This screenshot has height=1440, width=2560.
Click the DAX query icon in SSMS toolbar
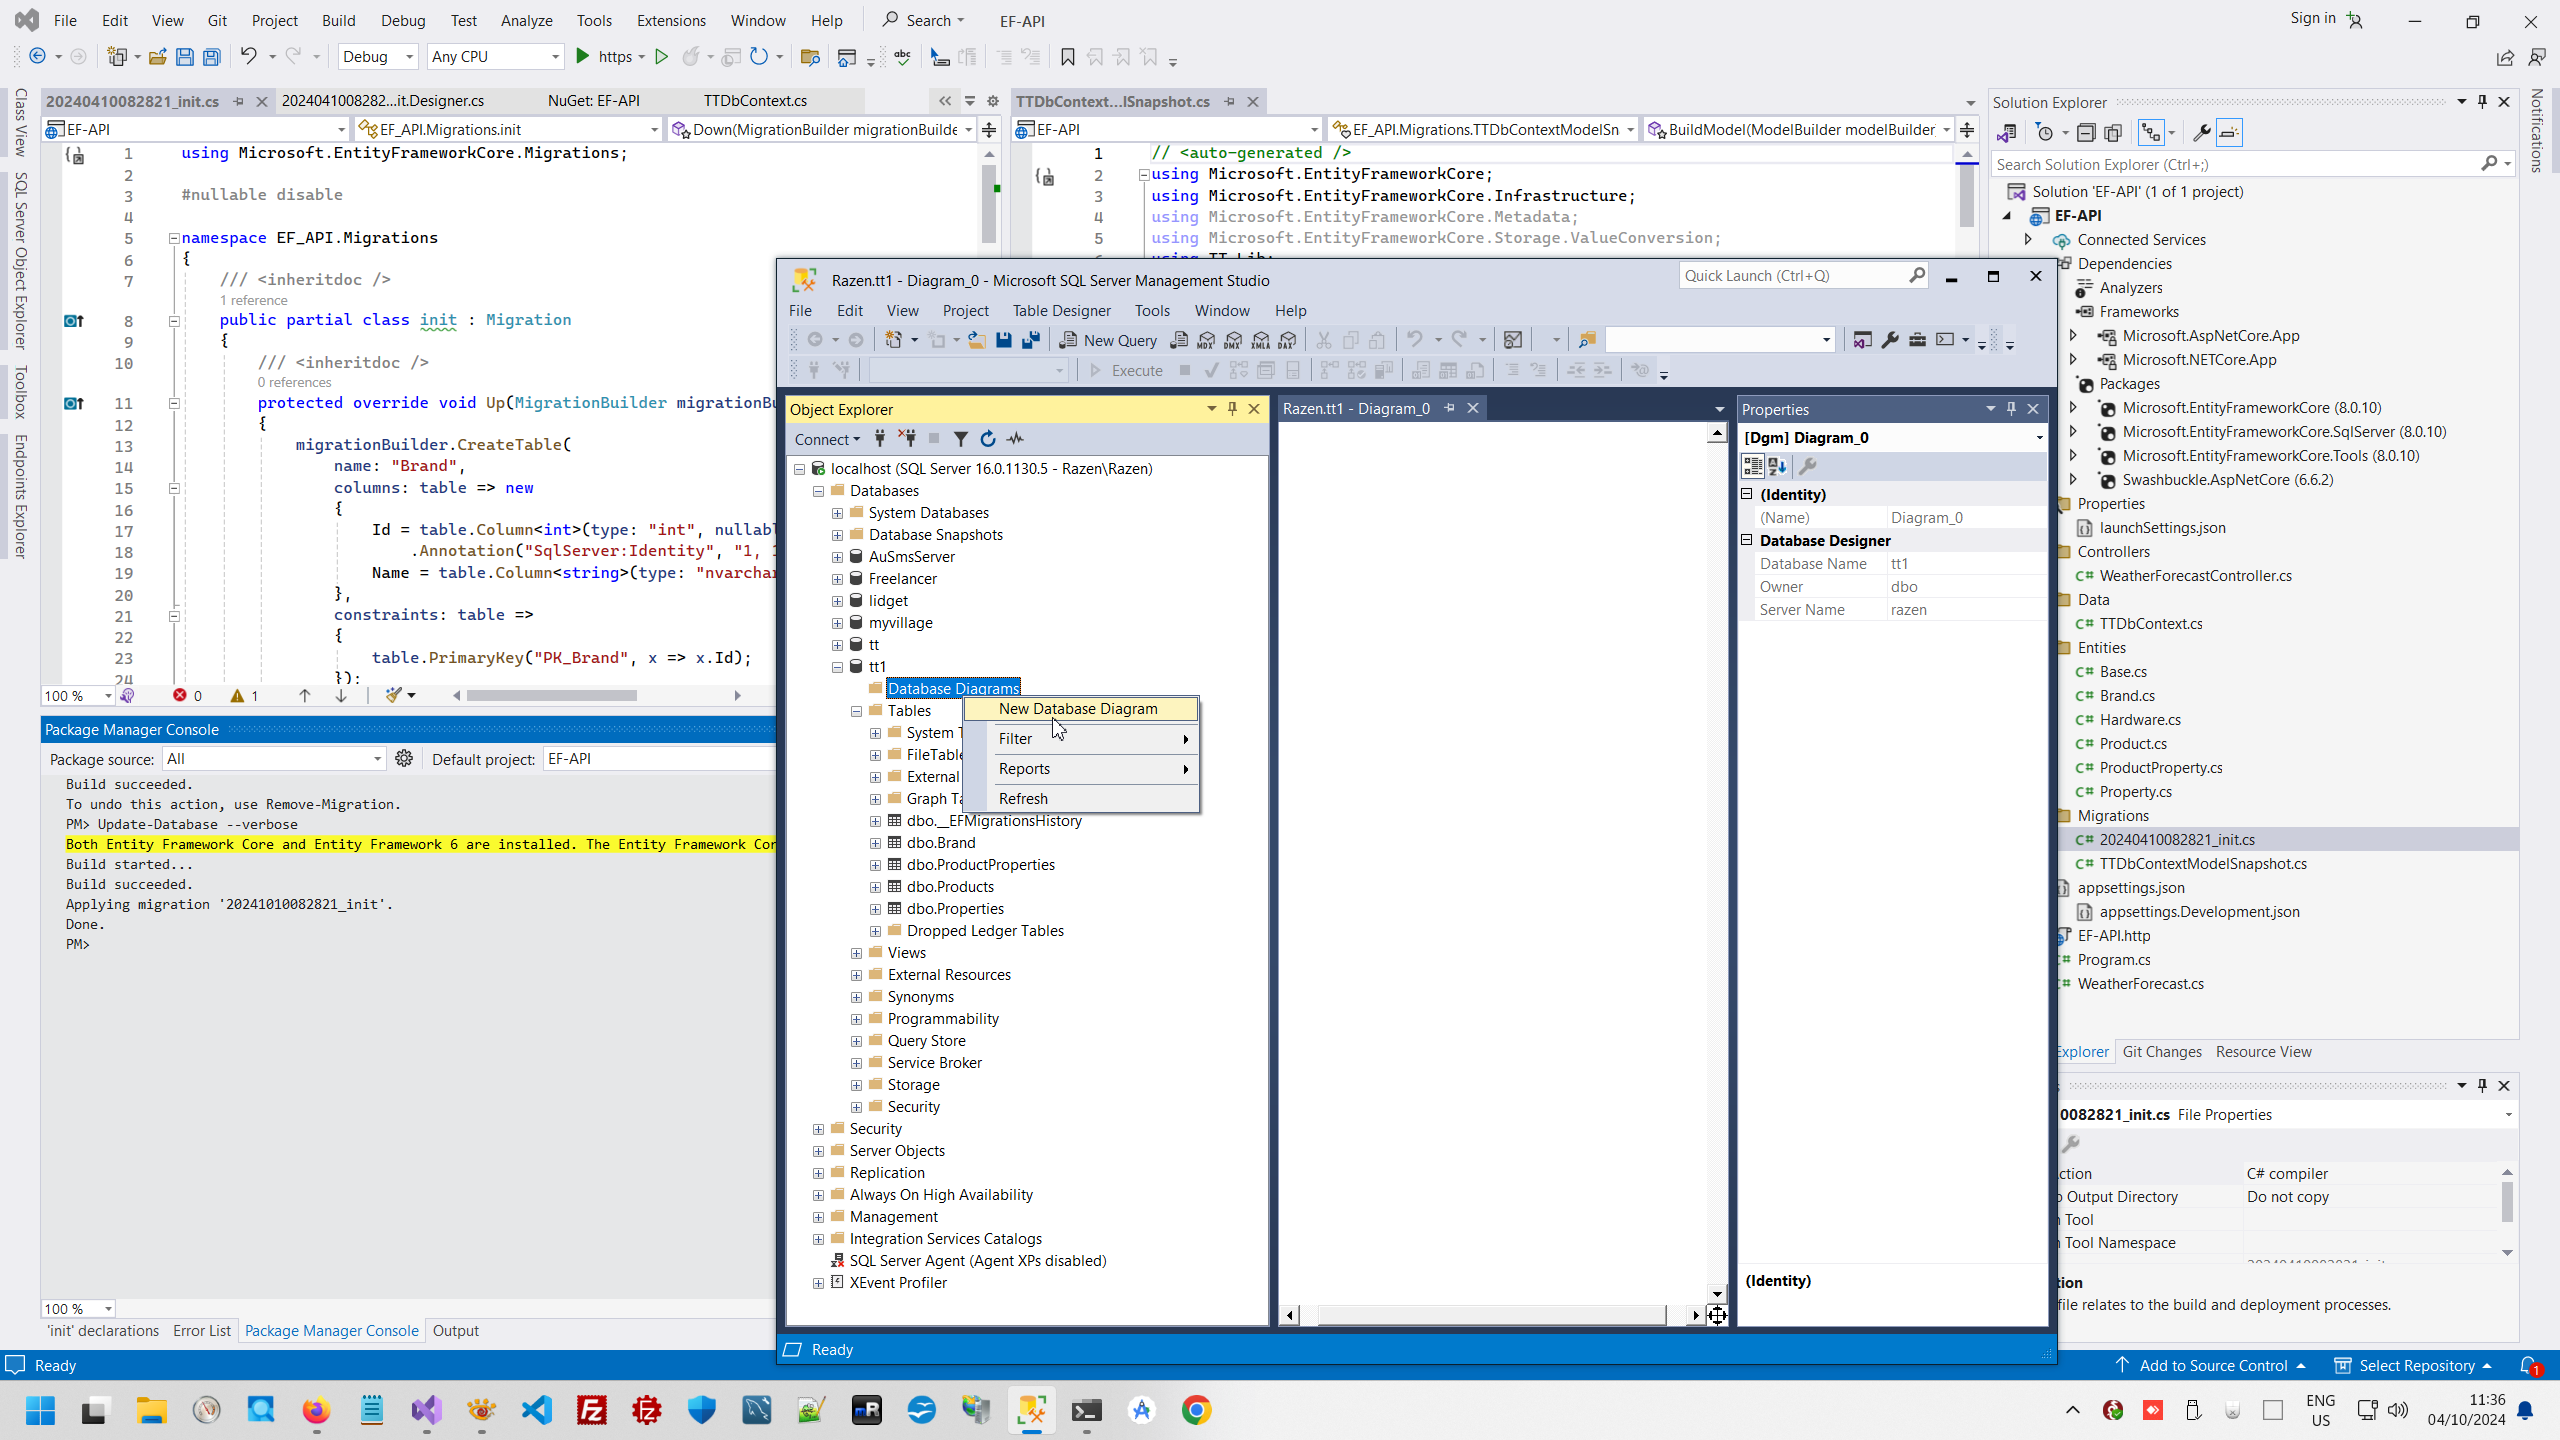point(1288,341)
